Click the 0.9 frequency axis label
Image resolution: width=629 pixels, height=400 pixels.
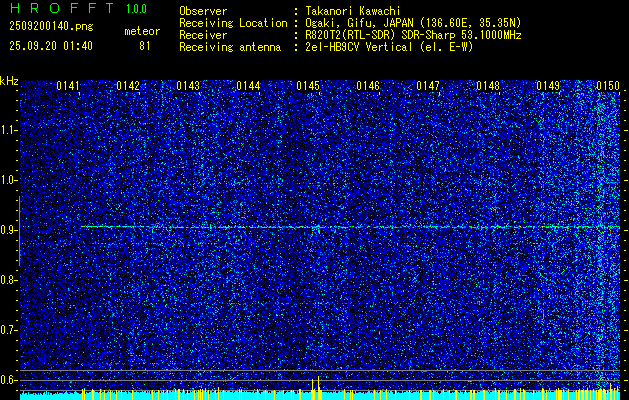[x=8, y=230]
